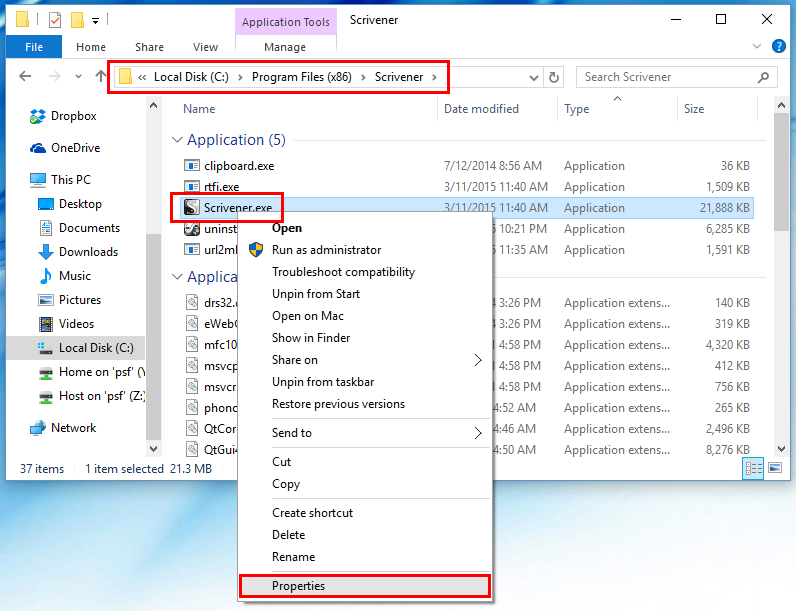Choose Create shortcut
This screenshot has width=796, height=611.
pos(312,513)
